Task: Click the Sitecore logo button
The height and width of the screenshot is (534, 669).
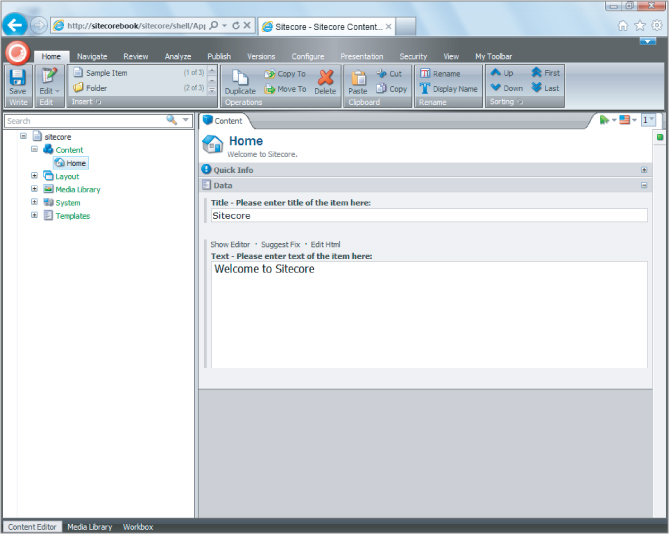Action: pos(17,52)
